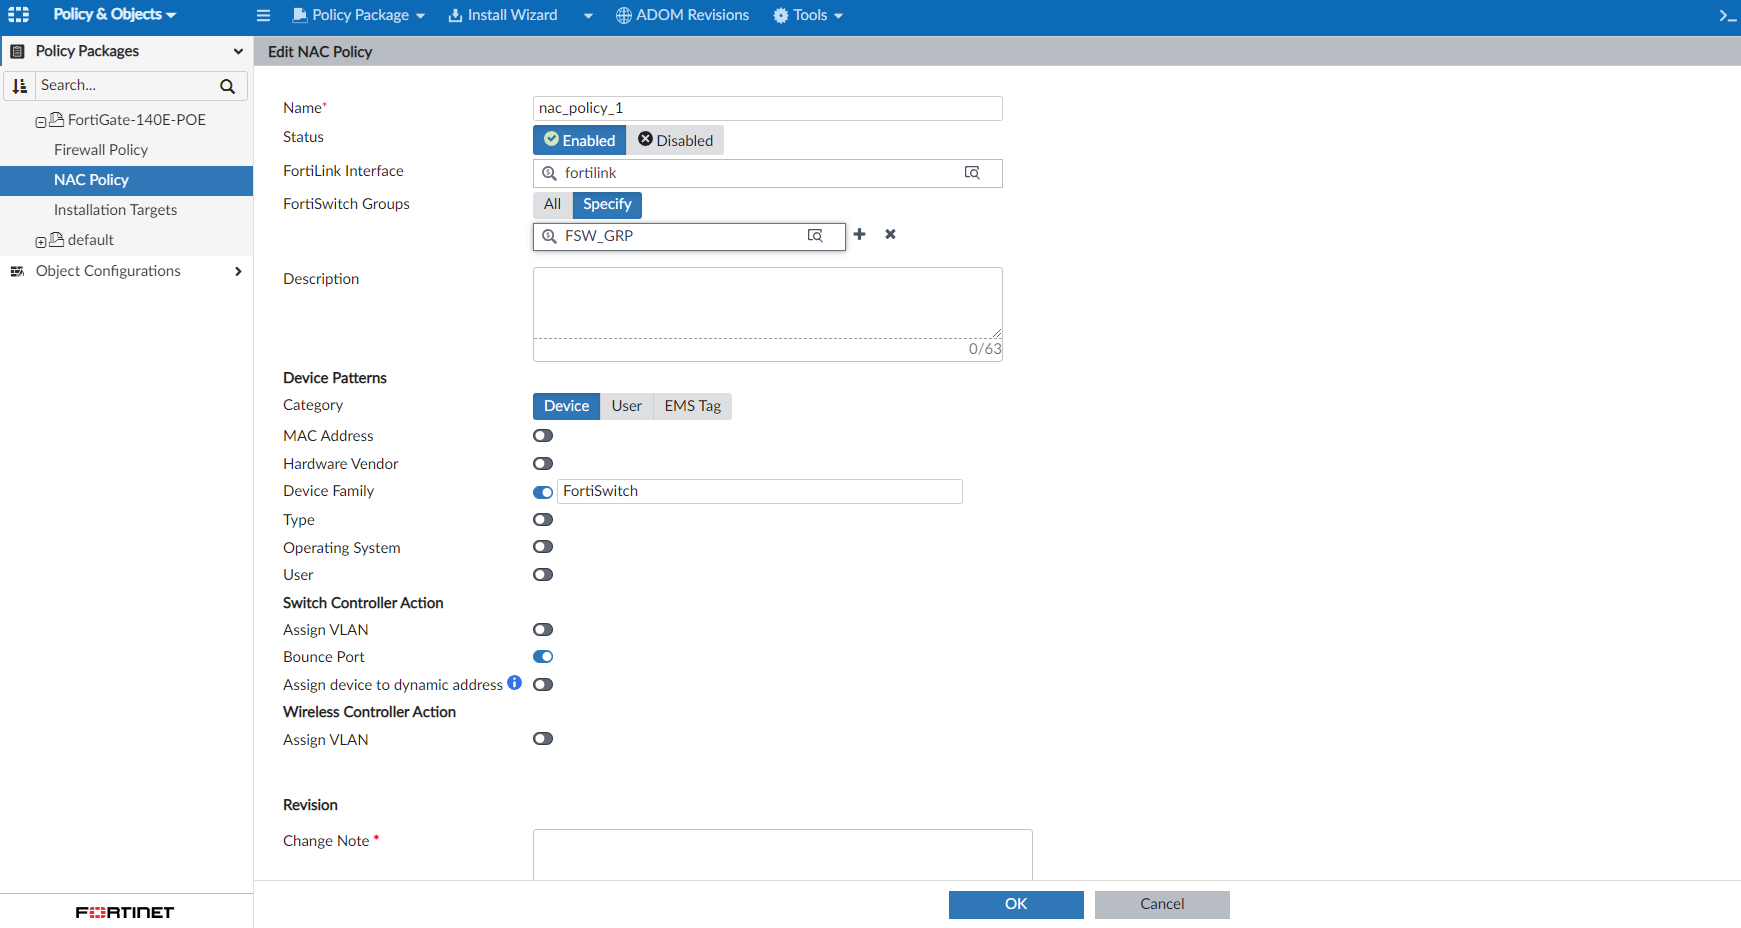Toggle the MAC Address switch

543,436
